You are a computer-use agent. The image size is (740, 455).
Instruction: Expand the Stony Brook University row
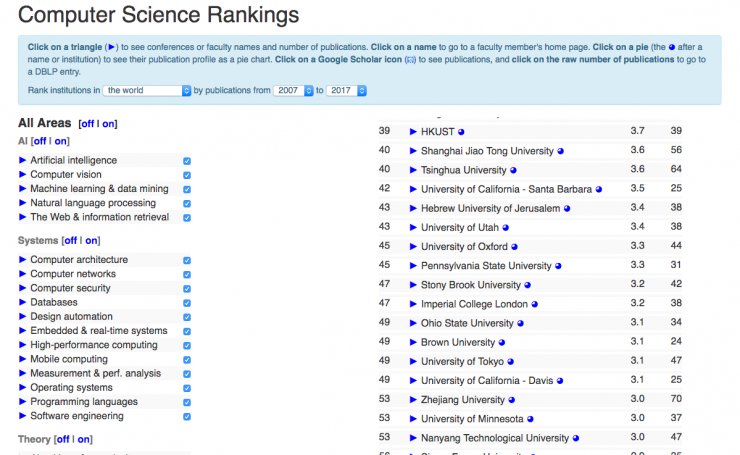(413, 285)
